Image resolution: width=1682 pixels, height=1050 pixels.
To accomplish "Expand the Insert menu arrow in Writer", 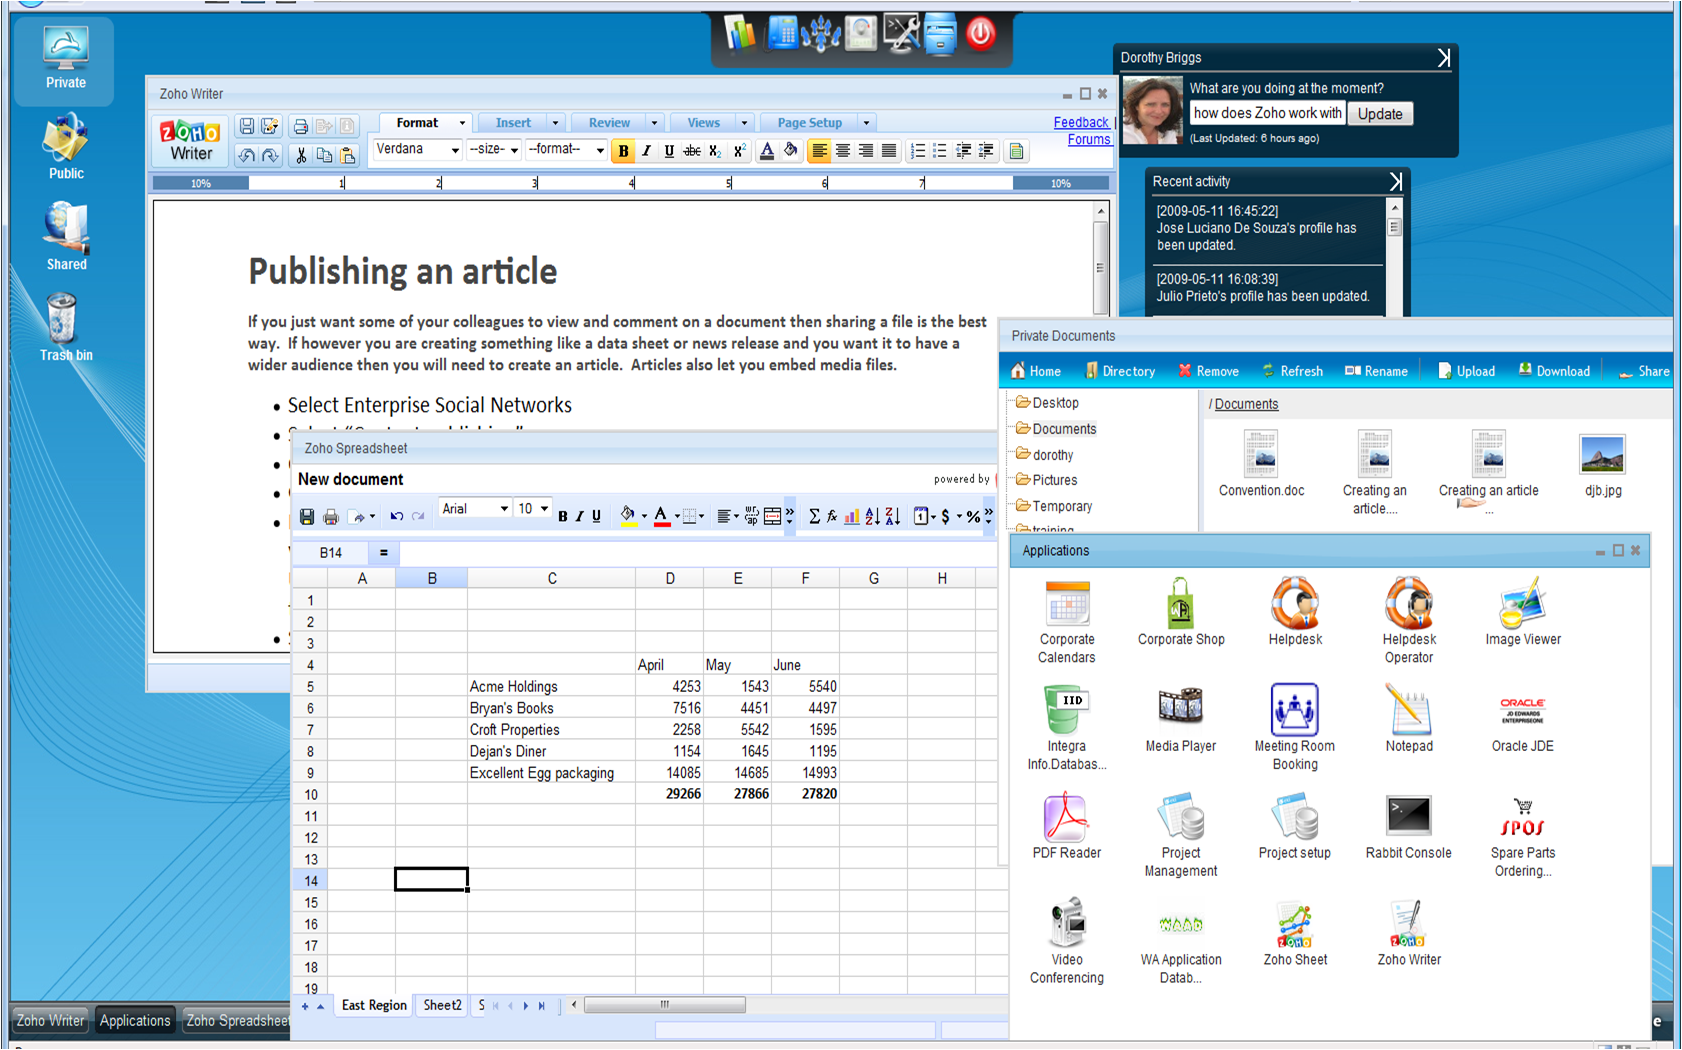I will point(555,123).
